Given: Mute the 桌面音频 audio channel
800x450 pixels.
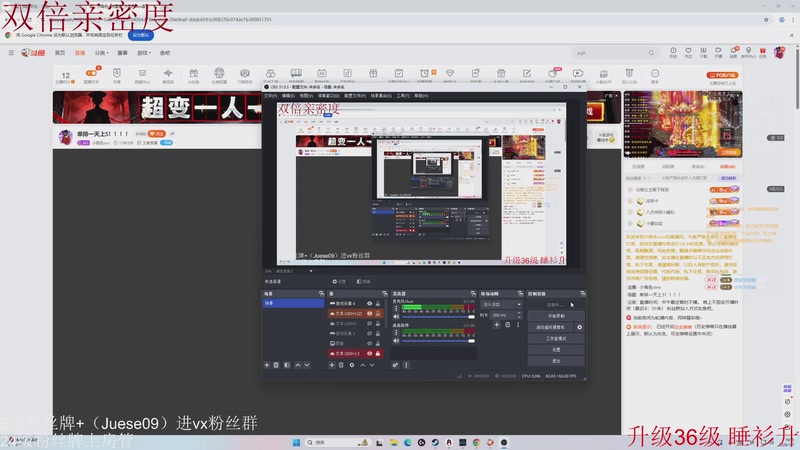Looking at the screenshot, I should pos(396,341).
